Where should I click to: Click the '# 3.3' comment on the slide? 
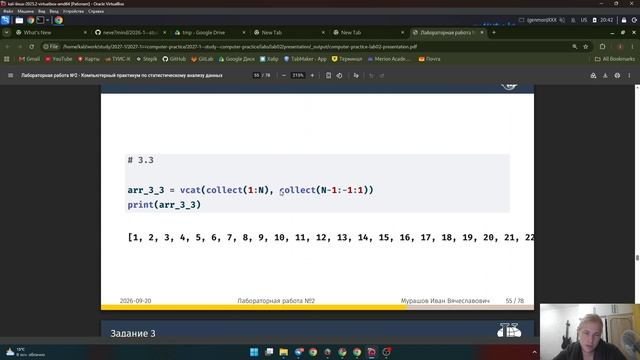coord(140,160)
